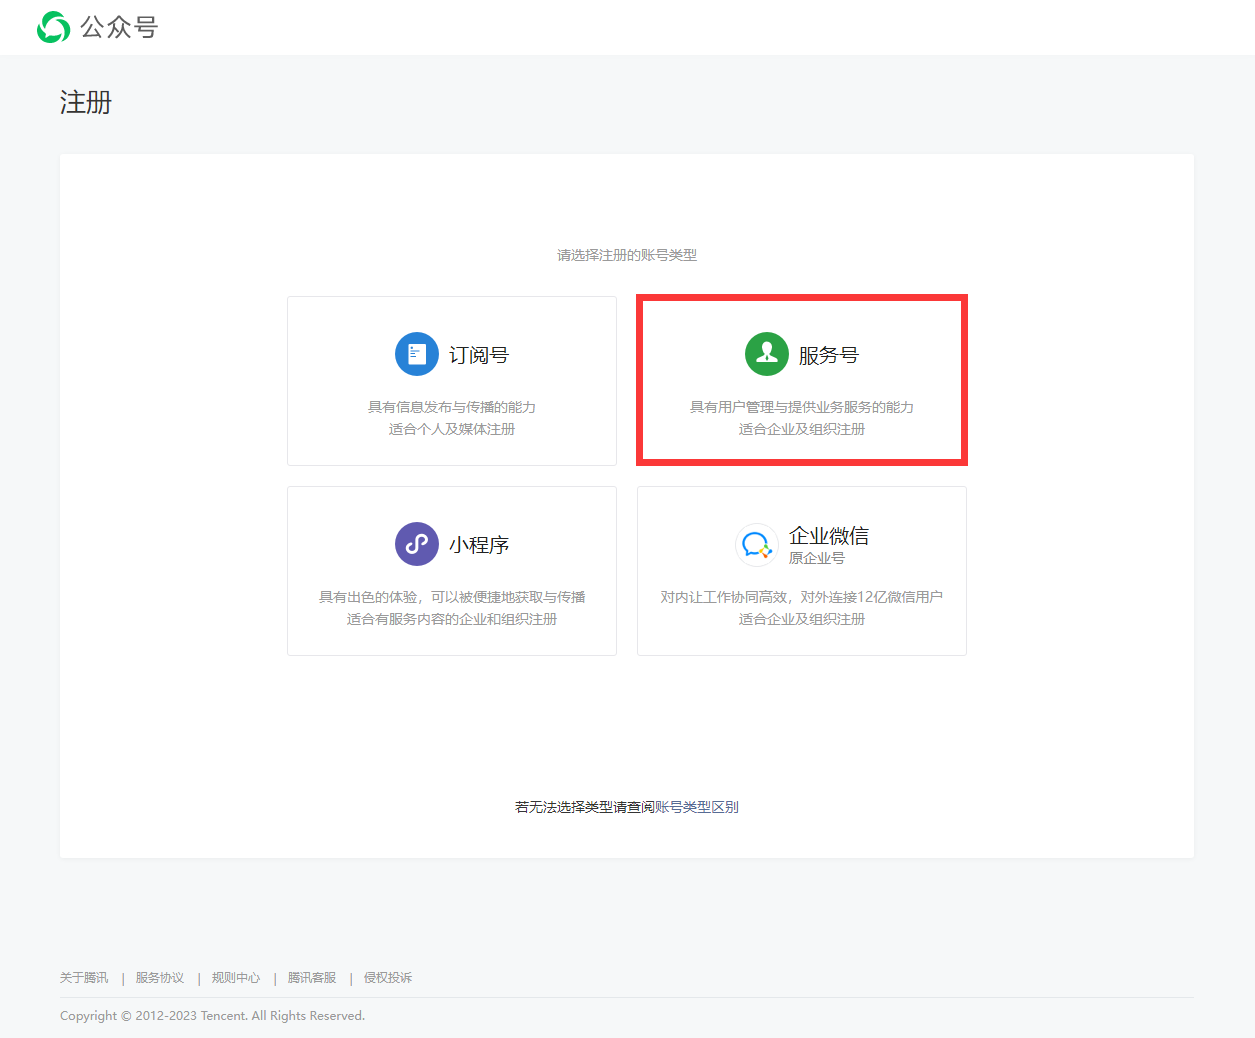This screenshot has height=1038, width=1255.
Task: Click the green 服务号 person icon
Action: (x=767, y=354)
